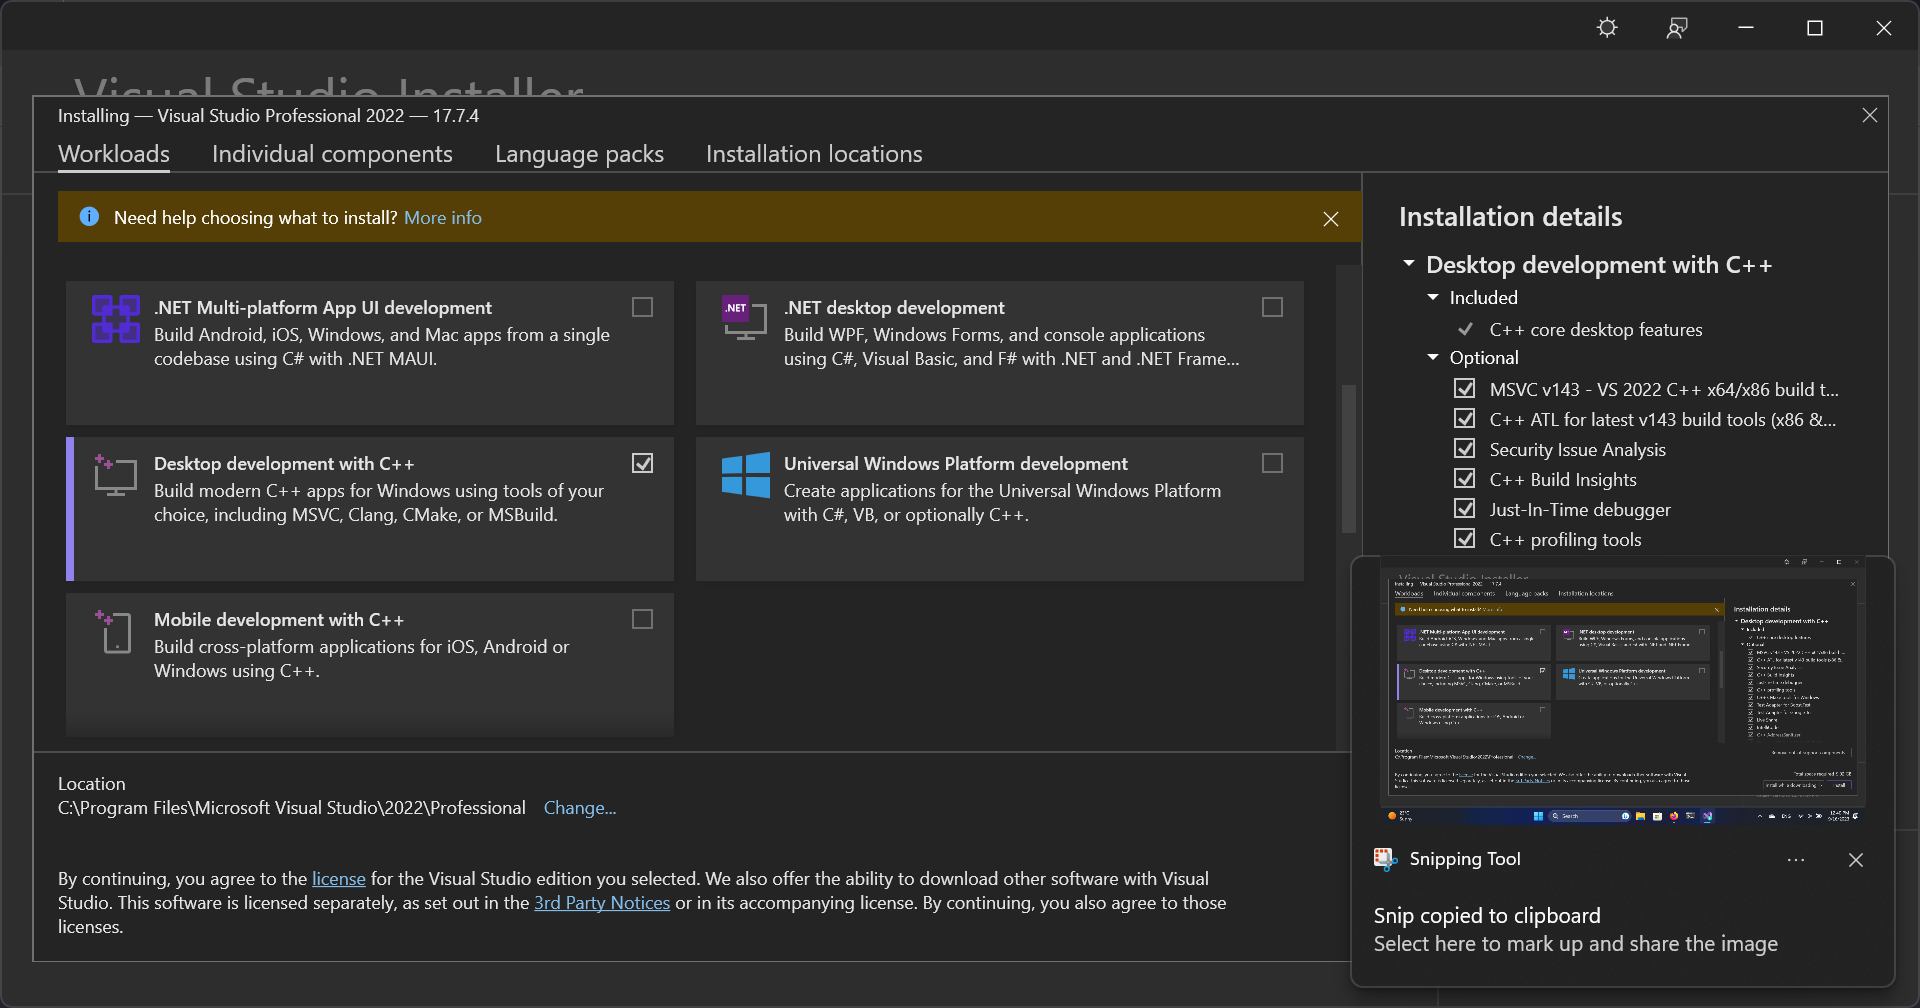Collapse Desktop development with C++ details
The height and width of the screenshot is (1008, 1920).
click(x=1409, y=264)
